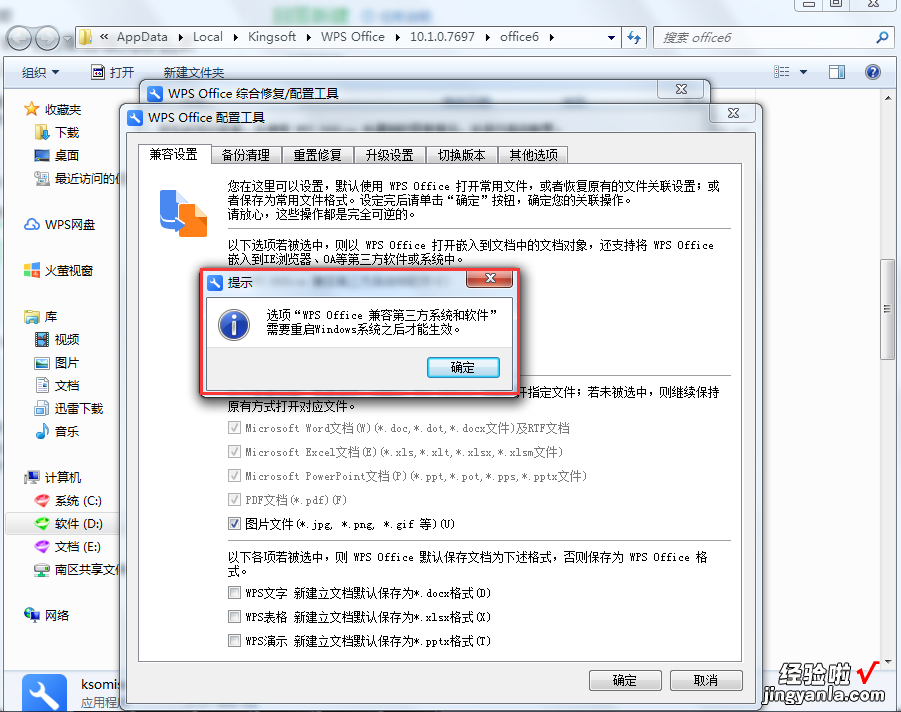Click the wrench icon in 配置工具 title bar
The width and height of the screenshot is (901, 712).
pyautogui.click(x=135, y=118)
